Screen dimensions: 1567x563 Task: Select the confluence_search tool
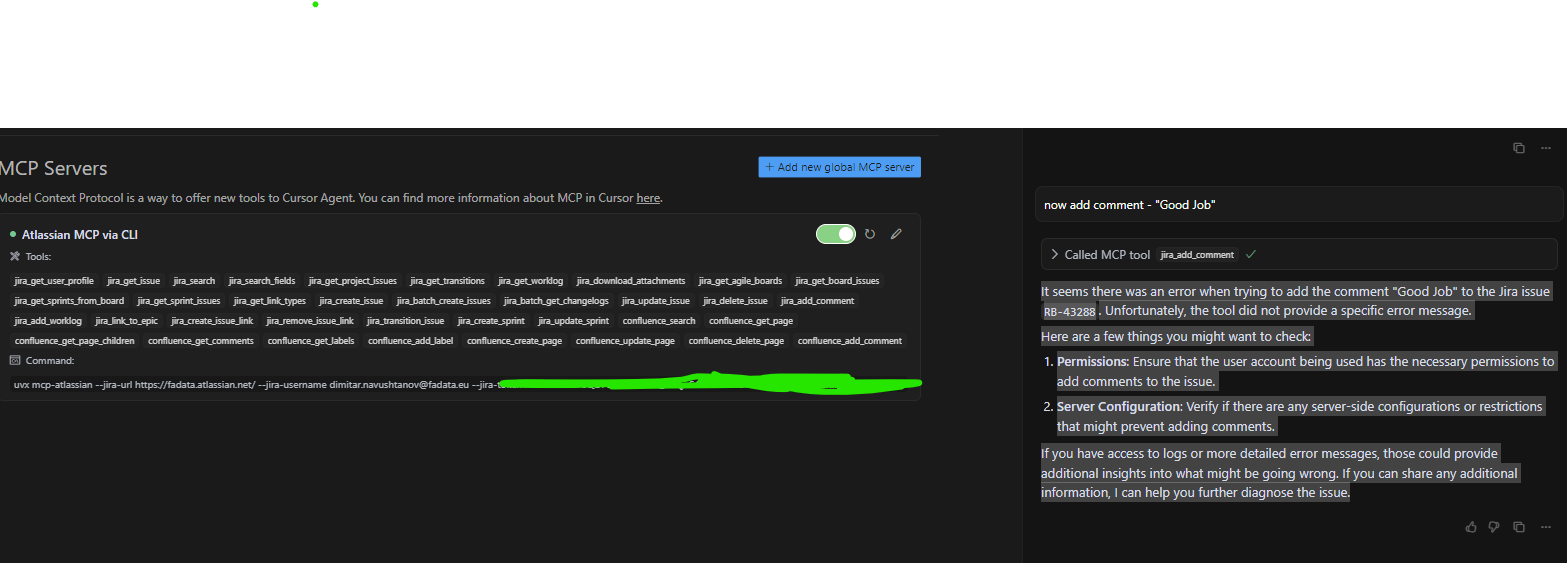659,321
